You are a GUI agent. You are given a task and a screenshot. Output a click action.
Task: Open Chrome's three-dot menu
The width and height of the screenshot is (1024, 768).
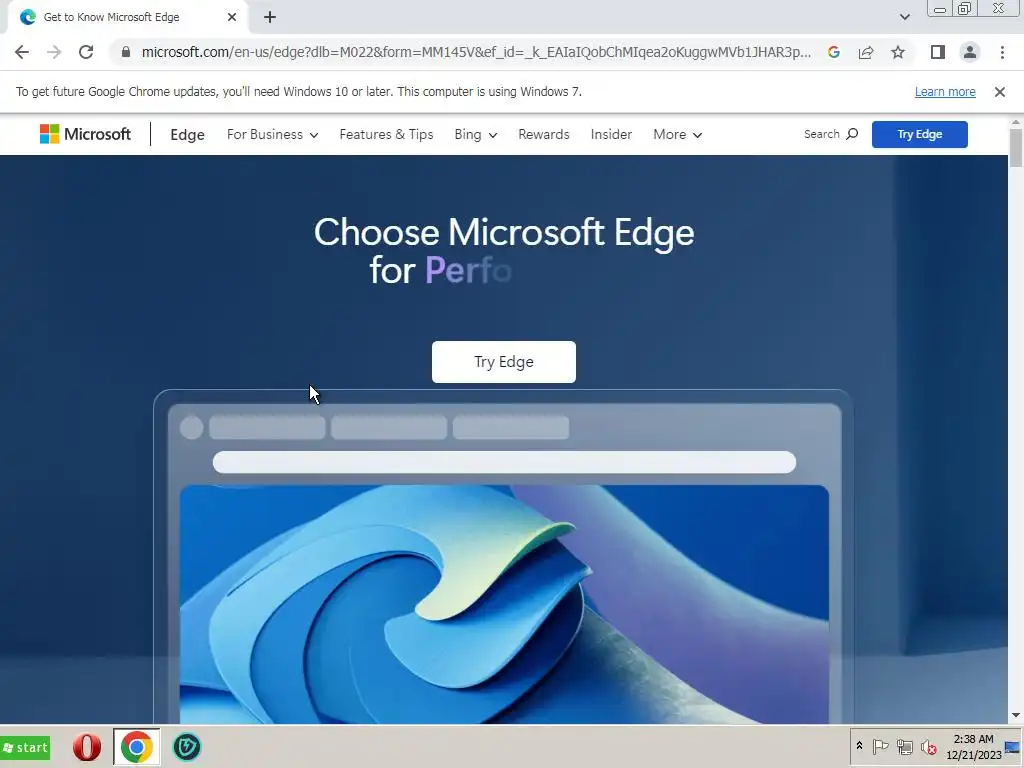1002,52
